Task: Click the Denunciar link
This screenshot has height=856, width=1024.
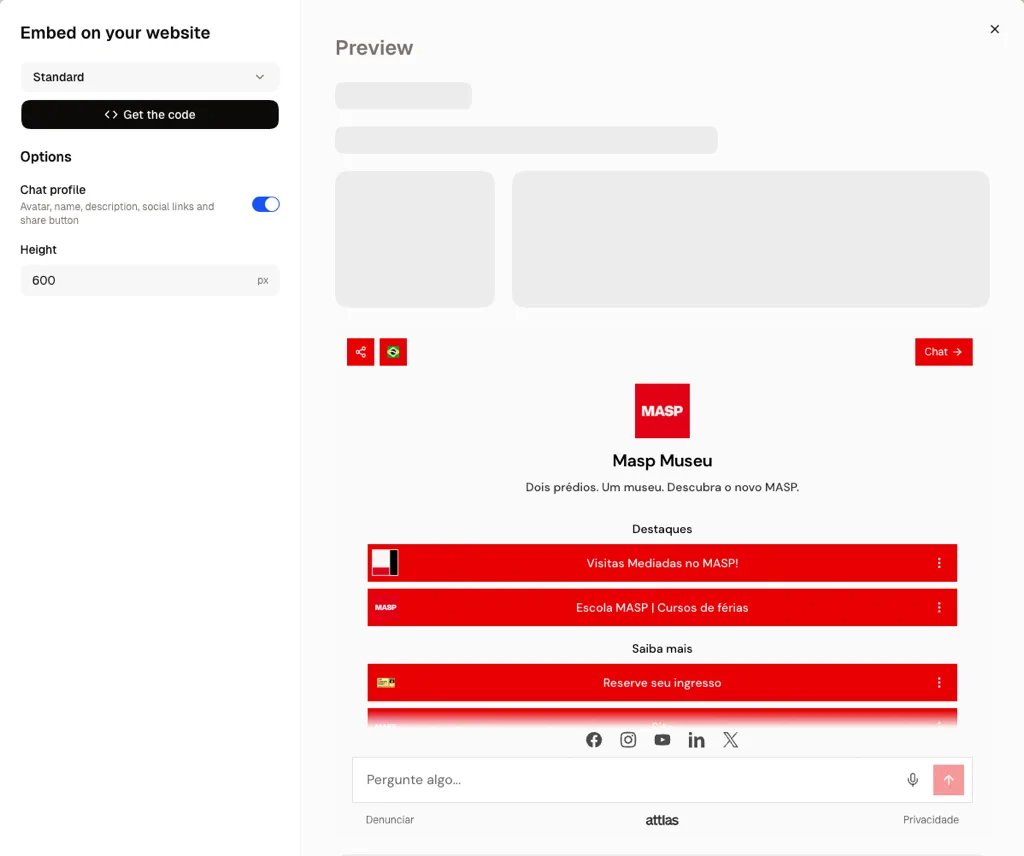Action: point(390,819)
